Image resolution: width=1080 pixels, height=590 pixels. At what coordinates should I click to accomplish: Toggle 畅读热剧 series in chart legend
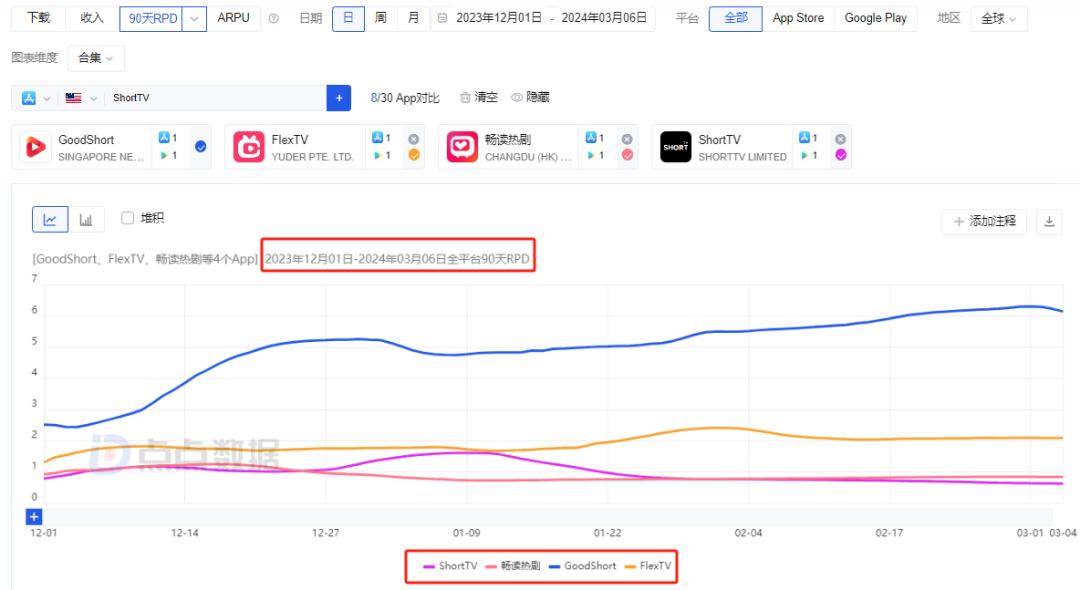(513, 566)
